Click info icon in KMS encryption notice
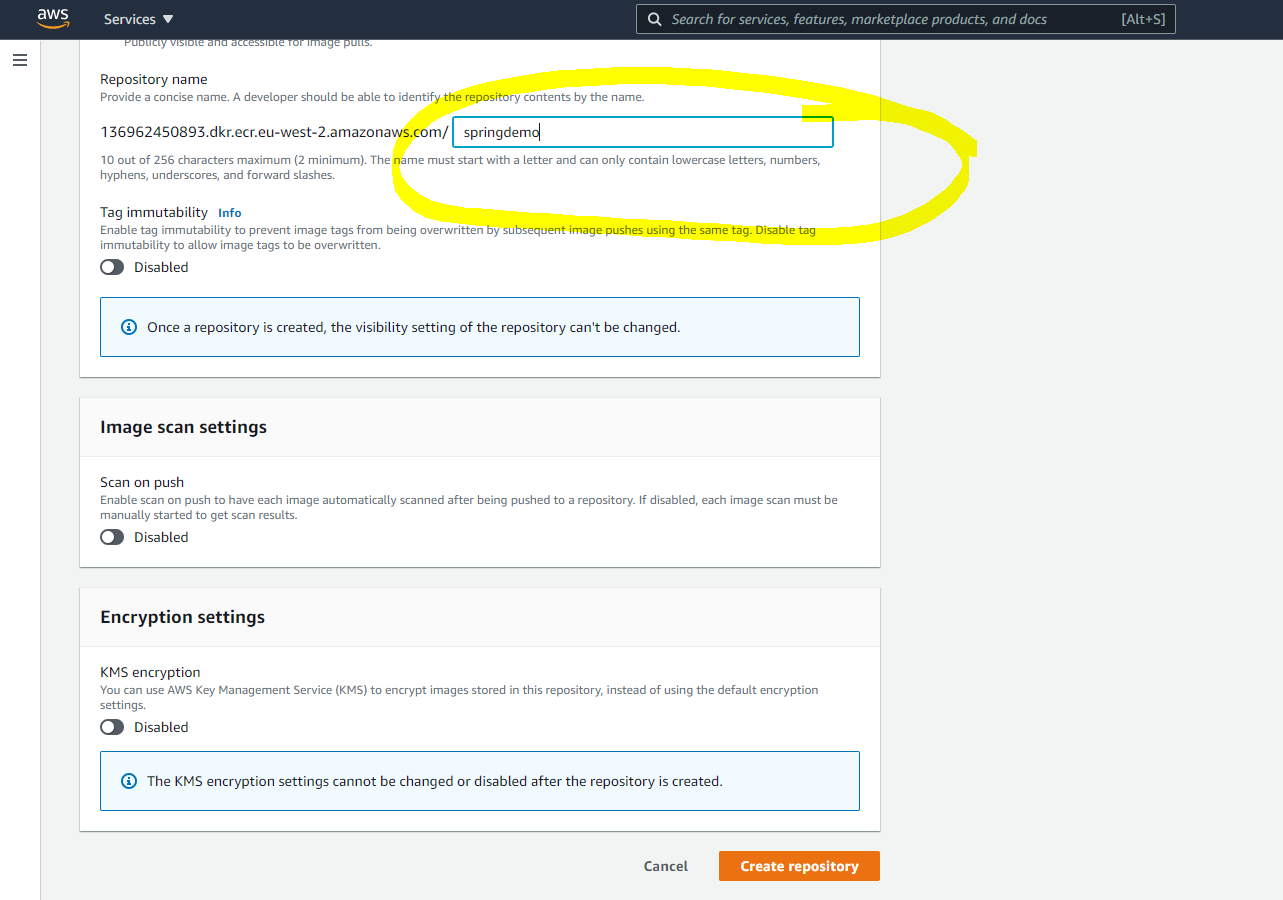 (x=128, y=781)
